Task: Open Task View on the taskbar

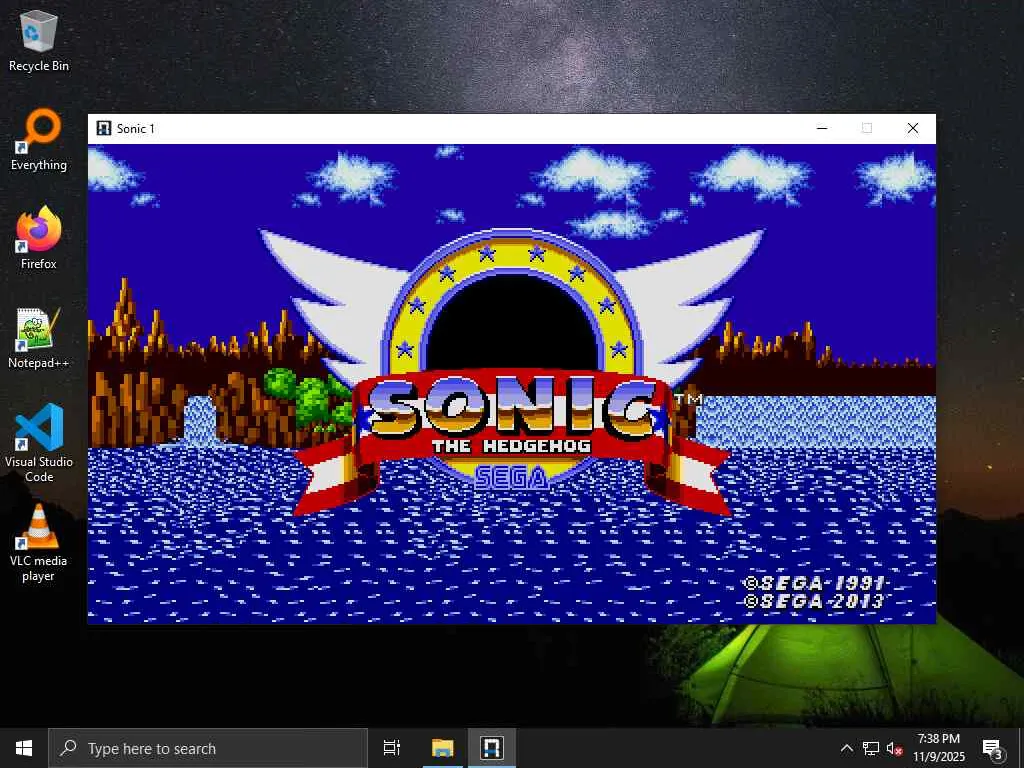Action: tap(392, 748)
